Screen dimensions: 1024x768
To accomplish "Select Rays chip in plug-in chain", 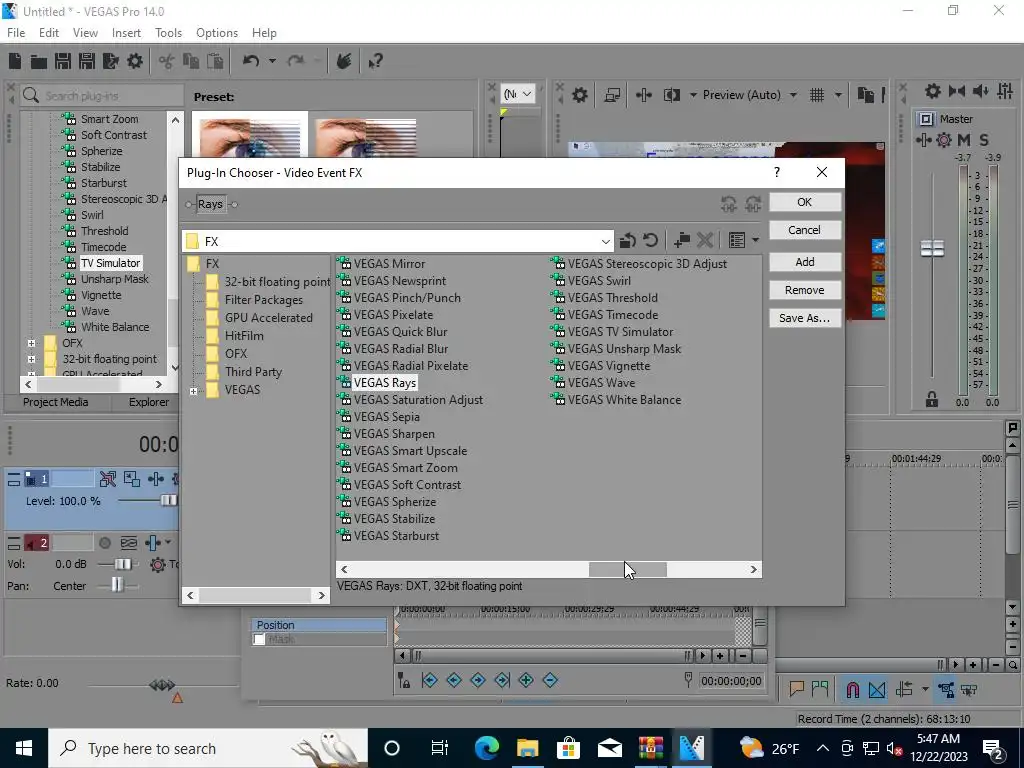I will [x=210, y=204].
